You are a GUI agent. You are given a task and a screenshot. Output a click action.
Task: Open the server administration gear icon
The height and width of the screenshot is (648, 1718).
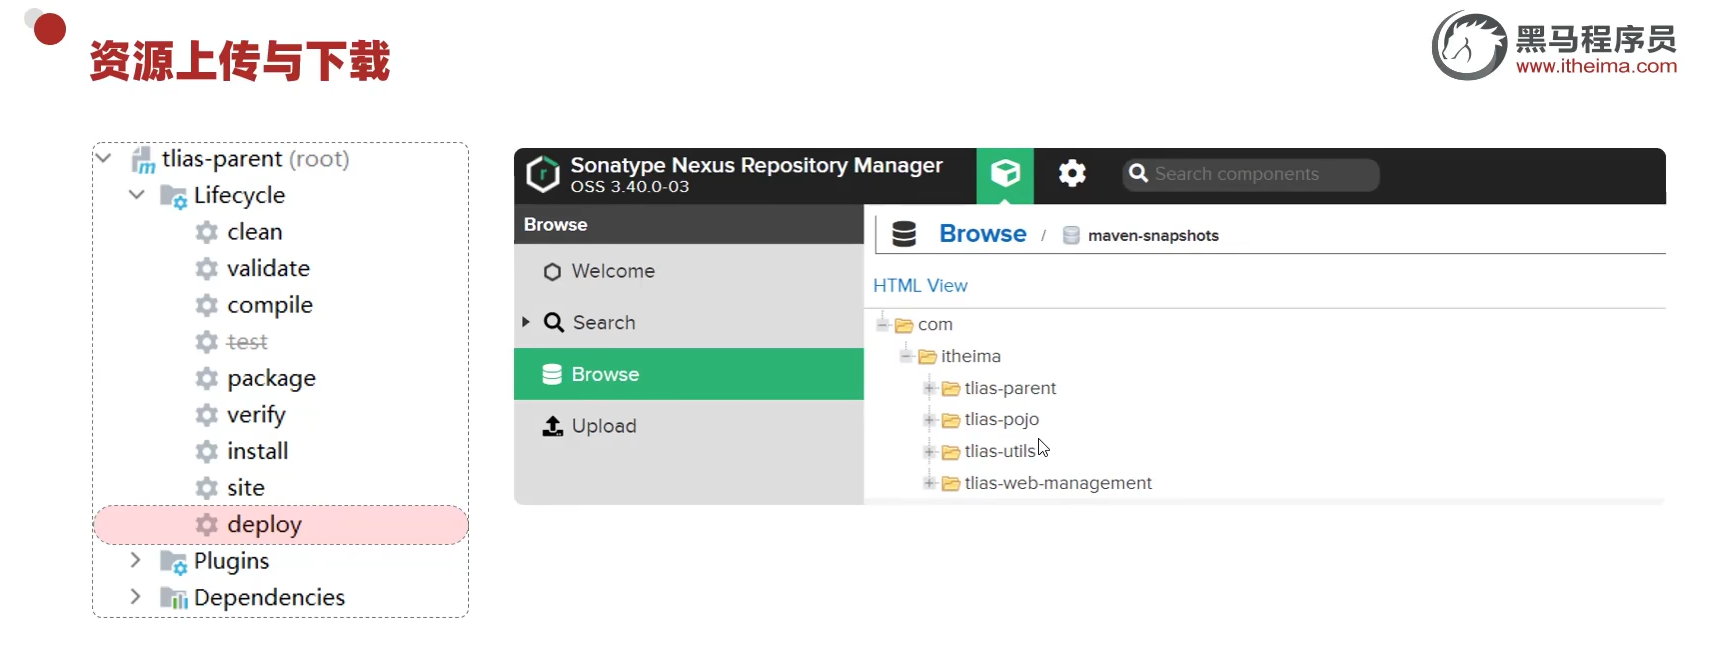coord(1072,174)
